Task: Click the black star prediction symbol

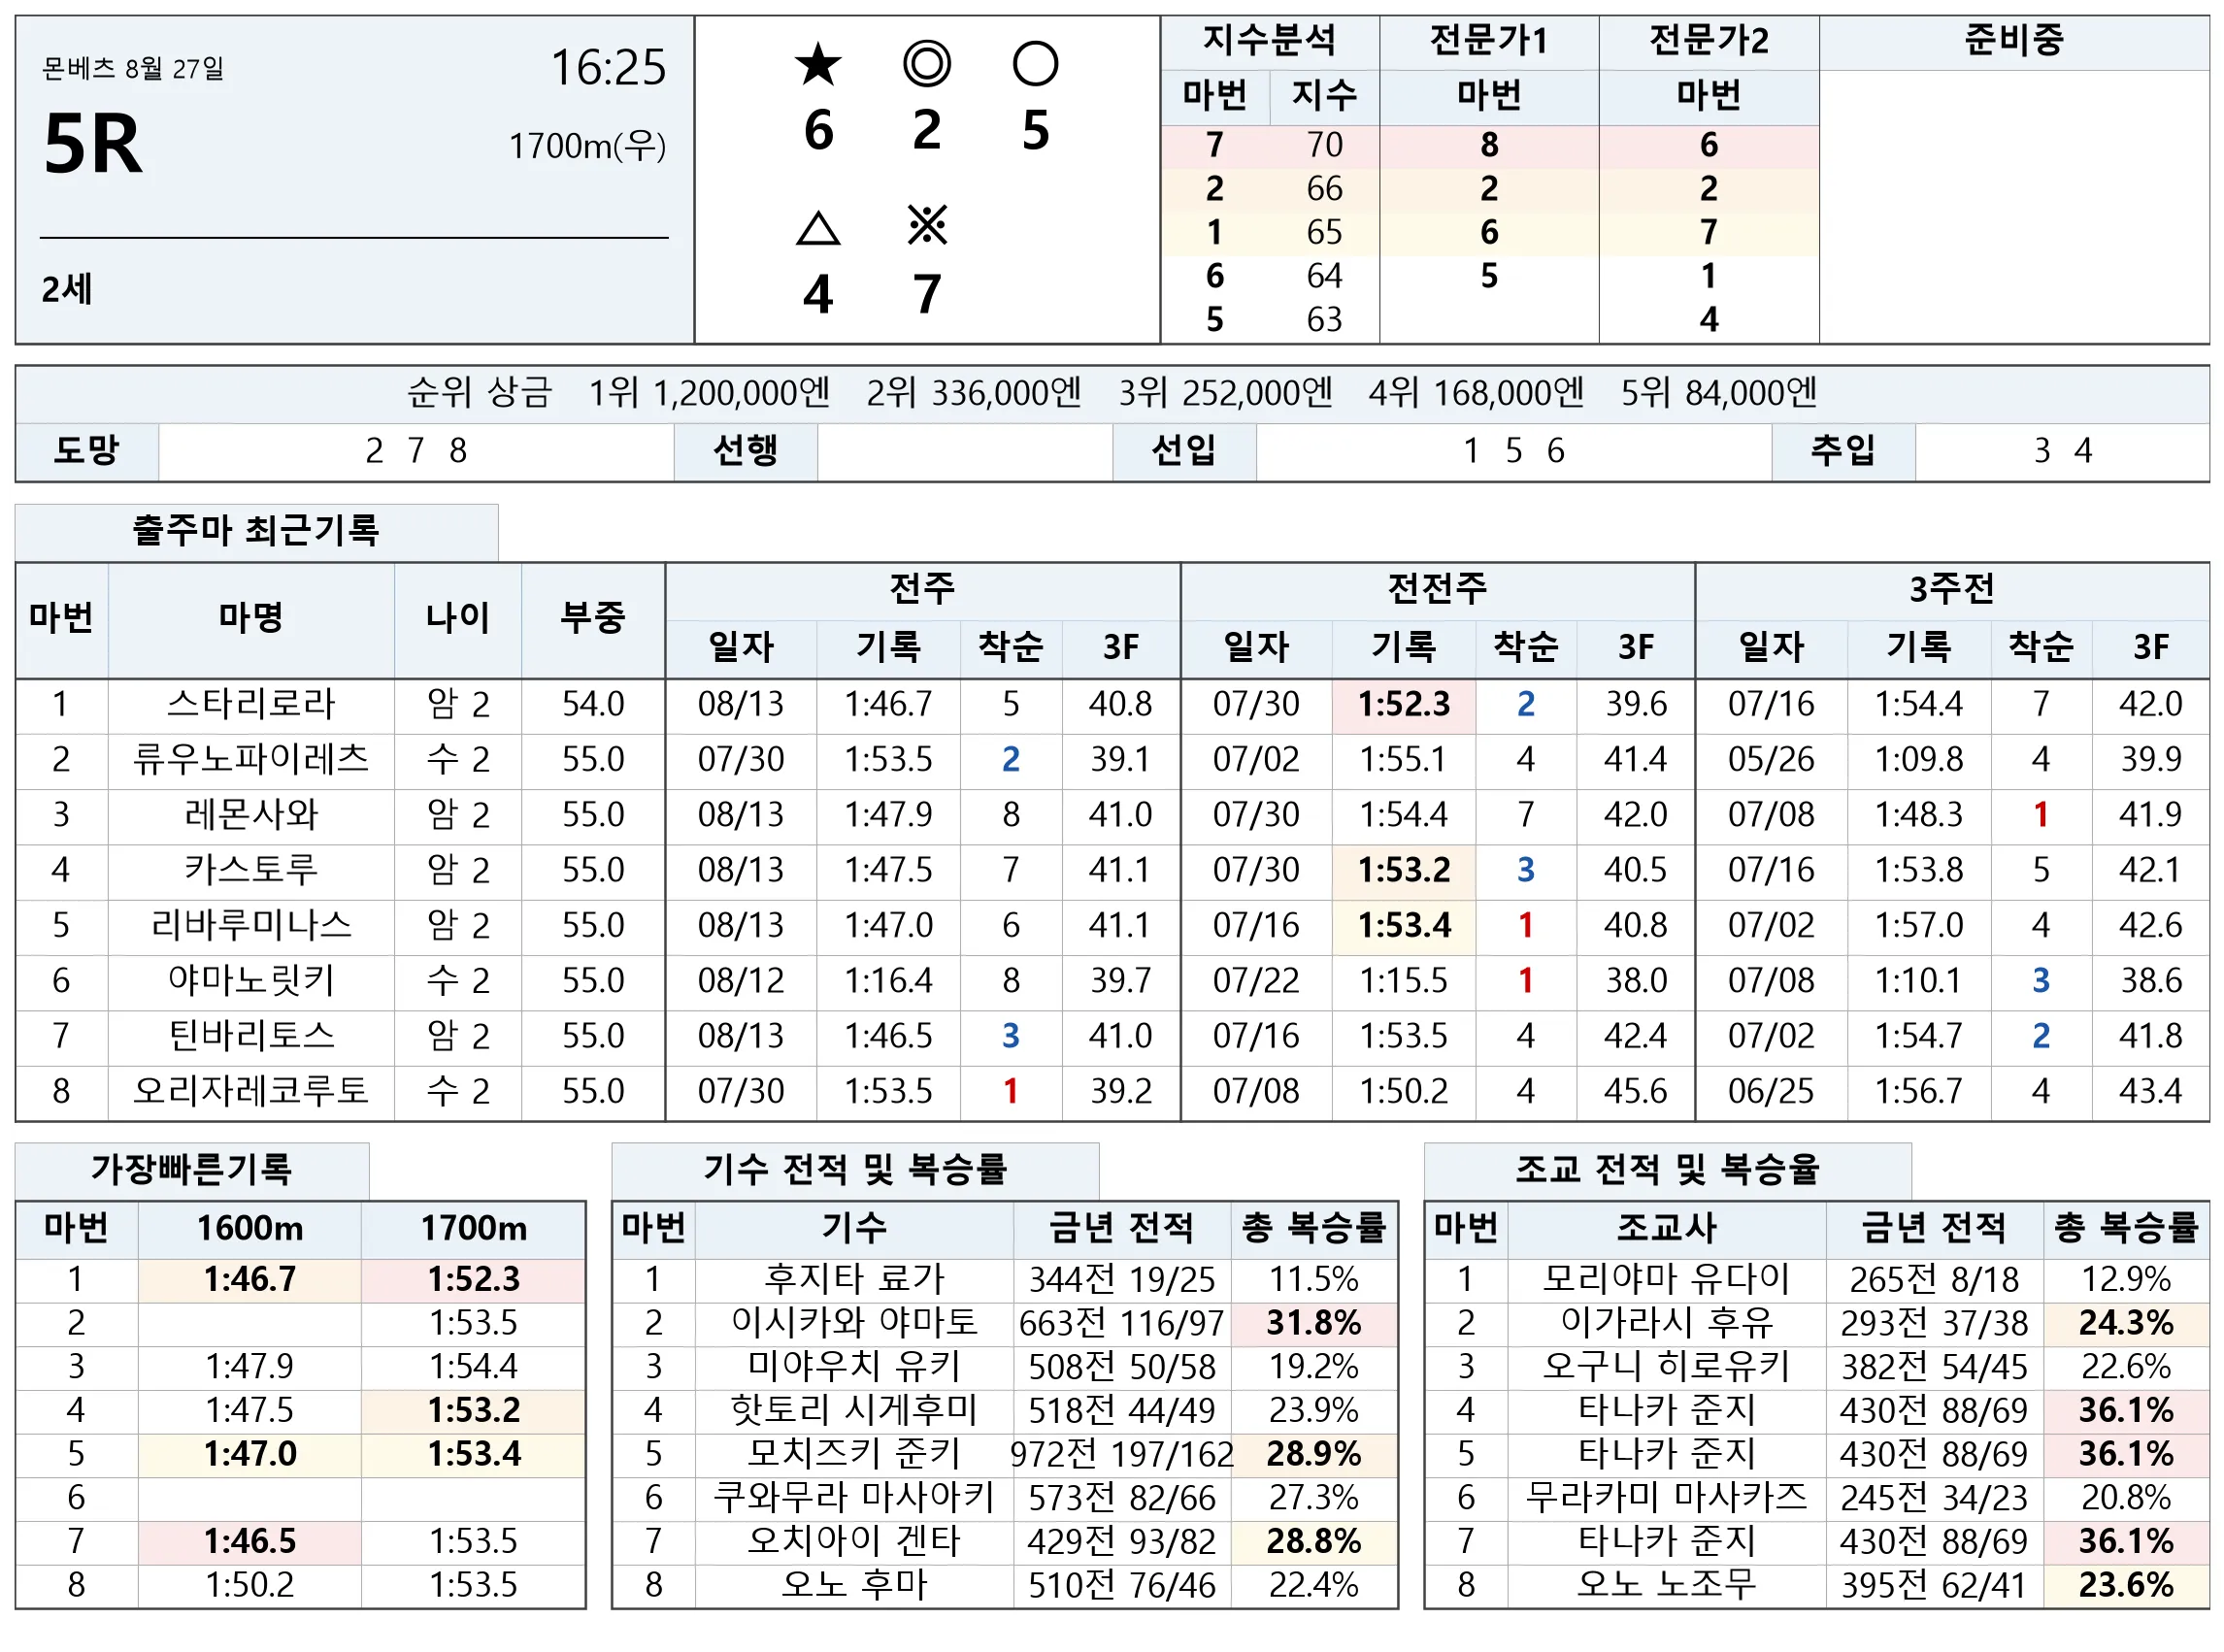Action: (817, 64)
